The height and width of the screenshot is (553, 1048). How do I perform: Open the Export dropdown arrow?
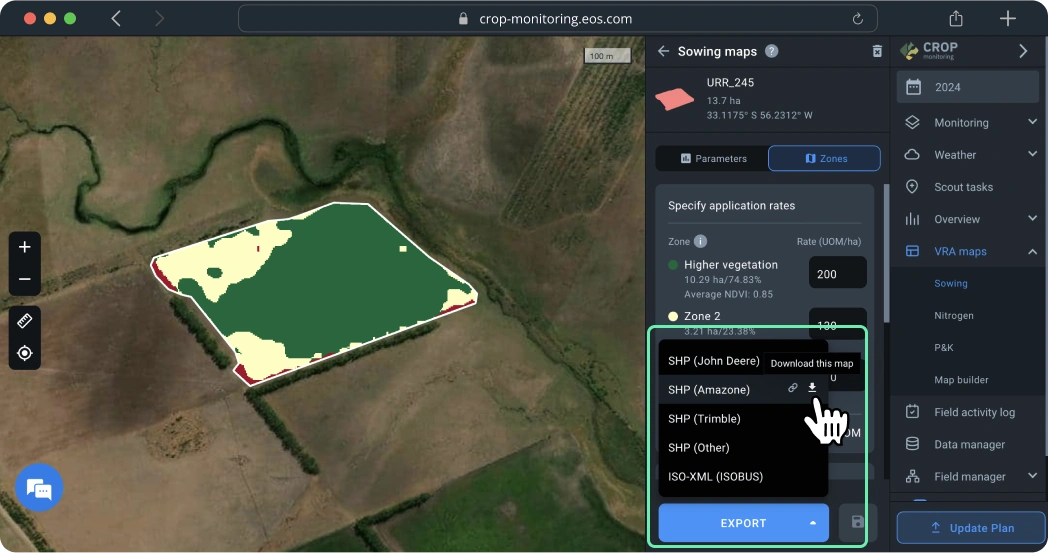(x=813, y=523)
